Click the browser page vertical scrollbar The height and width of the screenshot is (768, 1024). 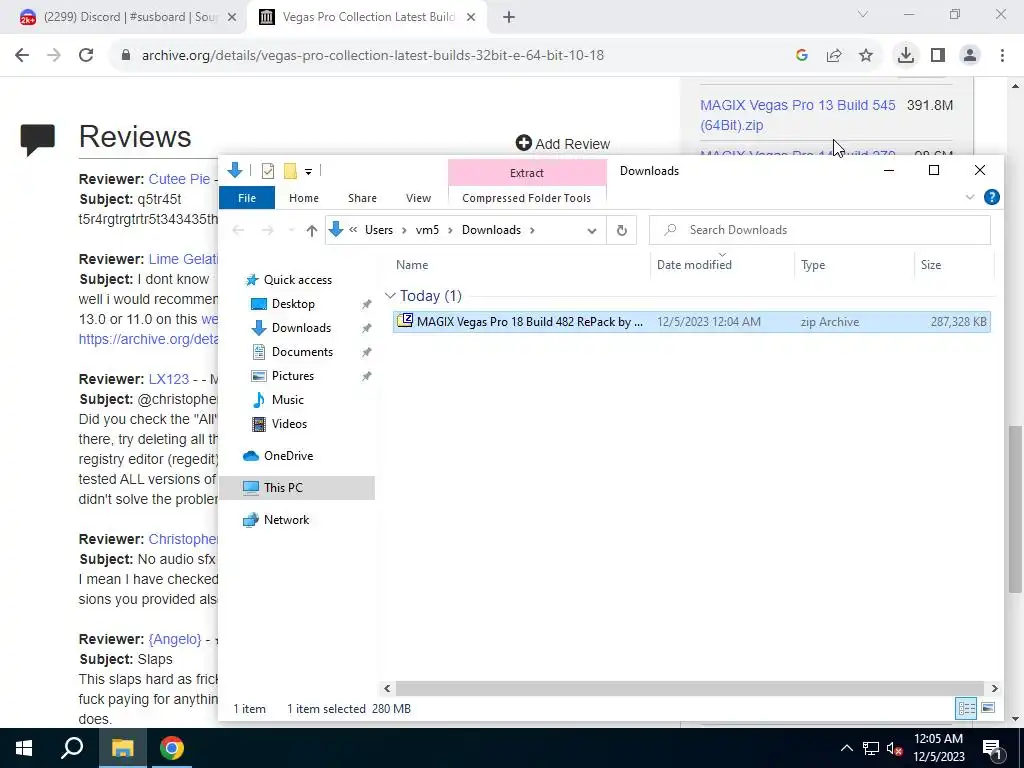tap(1016, 509)
